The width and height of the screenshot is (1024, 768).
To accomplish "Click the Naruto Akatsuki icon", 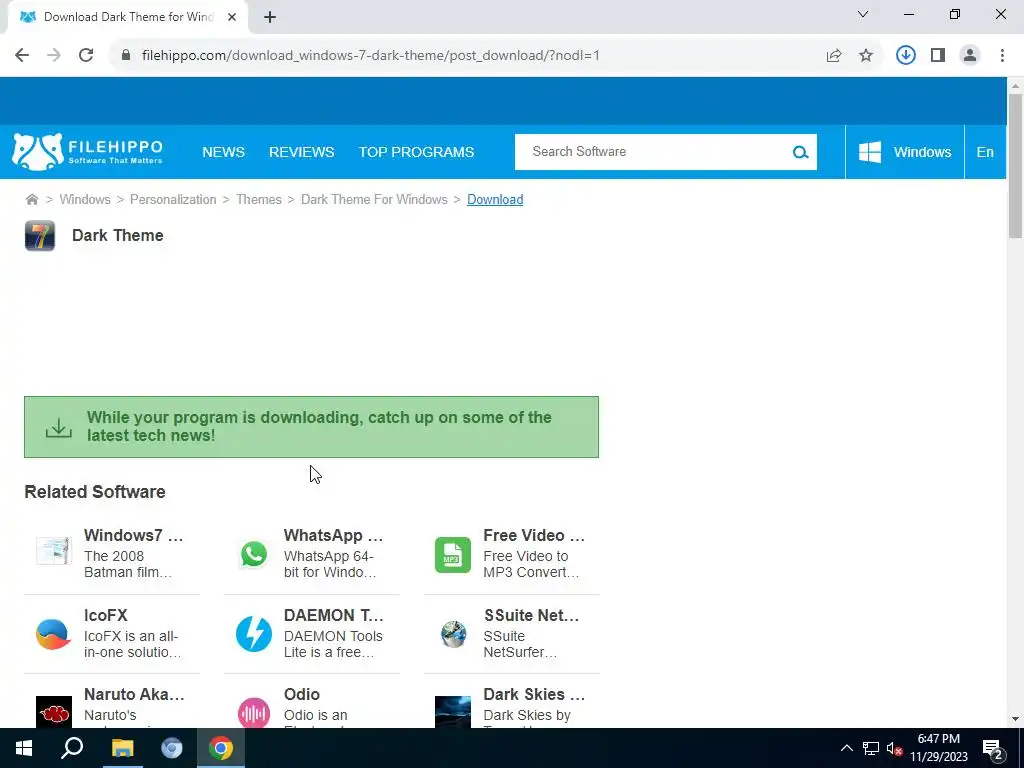I will pyautogui.click(x=54, y=712).
